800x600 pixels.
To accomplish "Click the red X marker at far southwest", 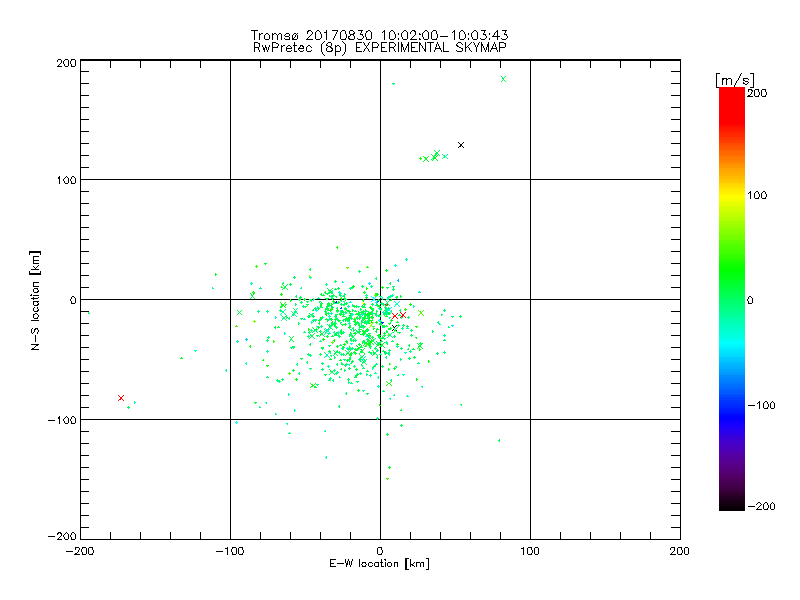I will [121, 398].
